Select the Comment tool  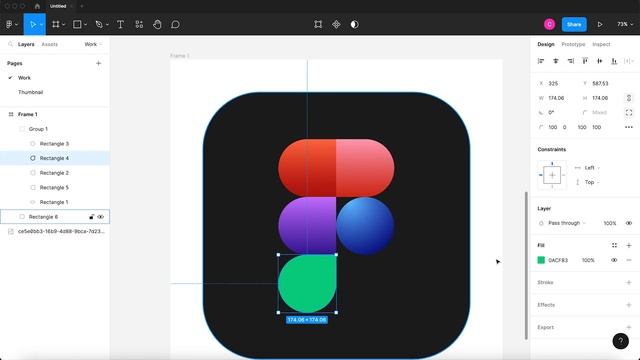coord(175,24)
